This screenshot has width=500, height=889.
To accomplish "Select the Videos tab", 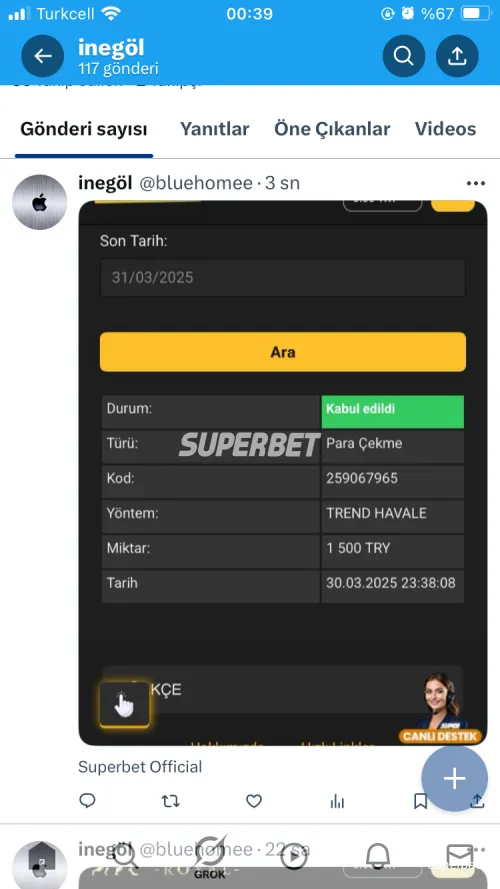I will pyautogui.click(x=446, y=129).
